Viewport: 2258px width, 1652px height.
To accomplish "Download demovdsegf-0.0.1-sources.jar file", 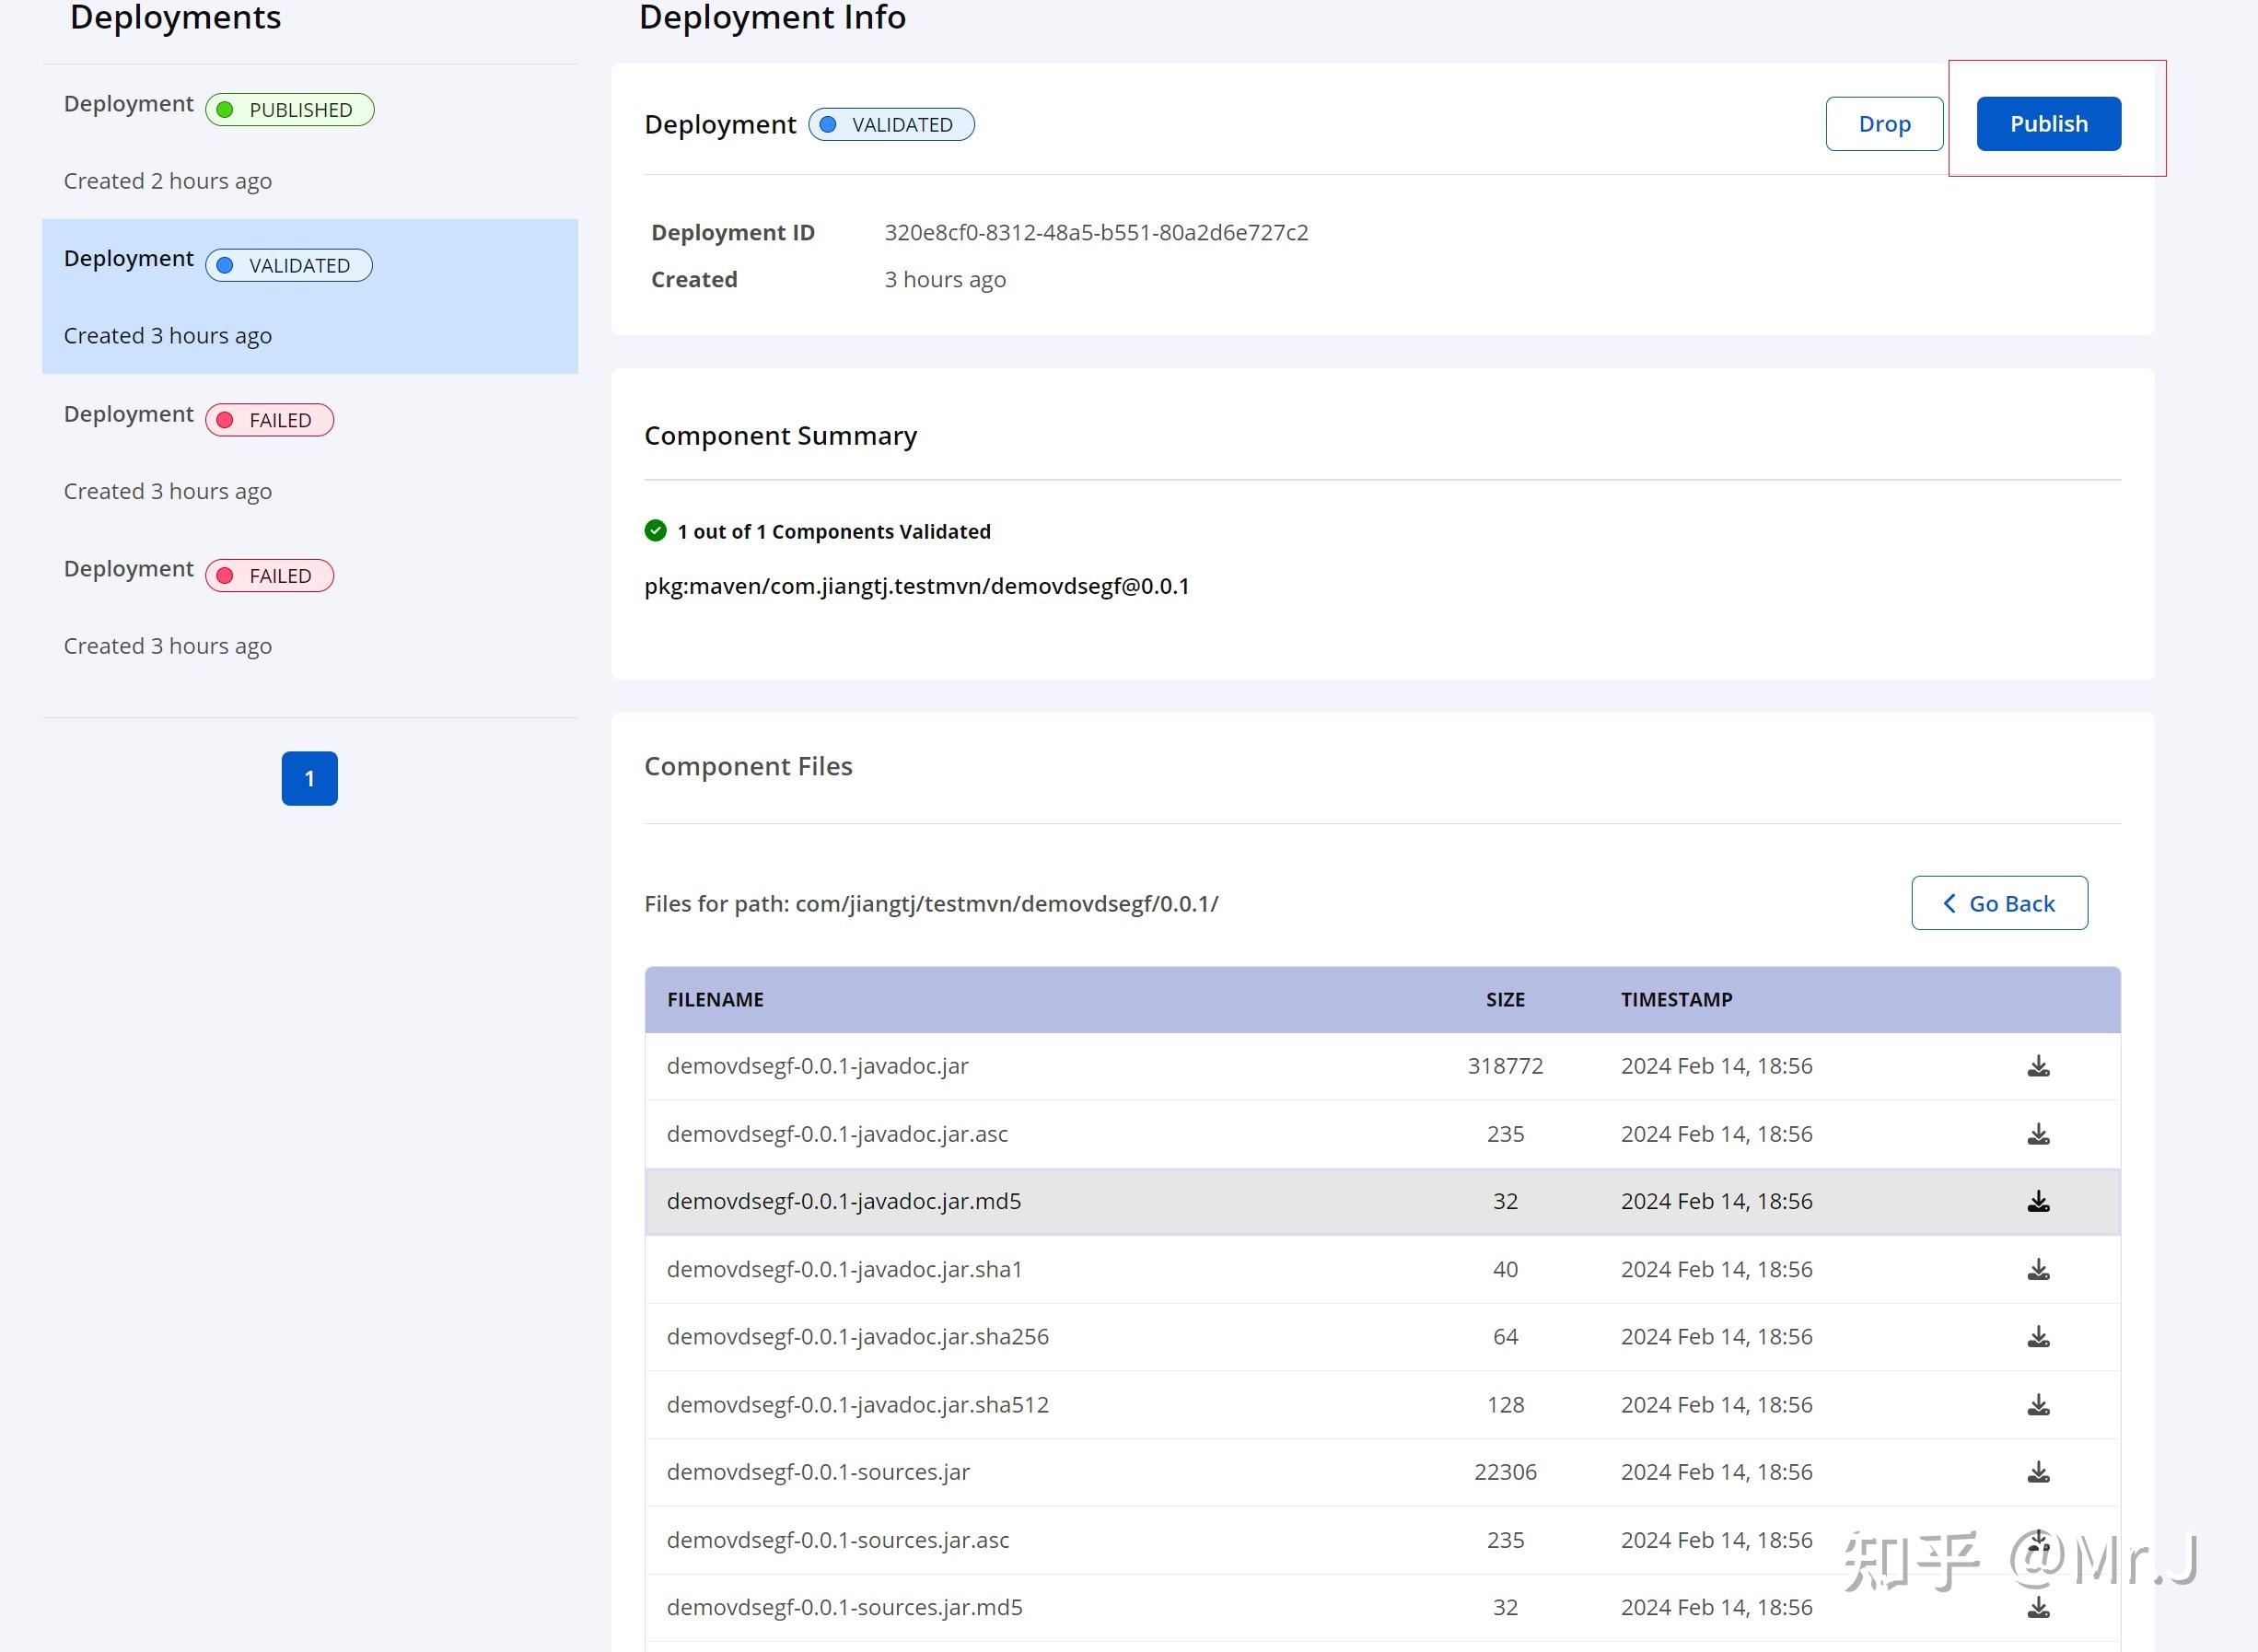I will (2038, 1472).
